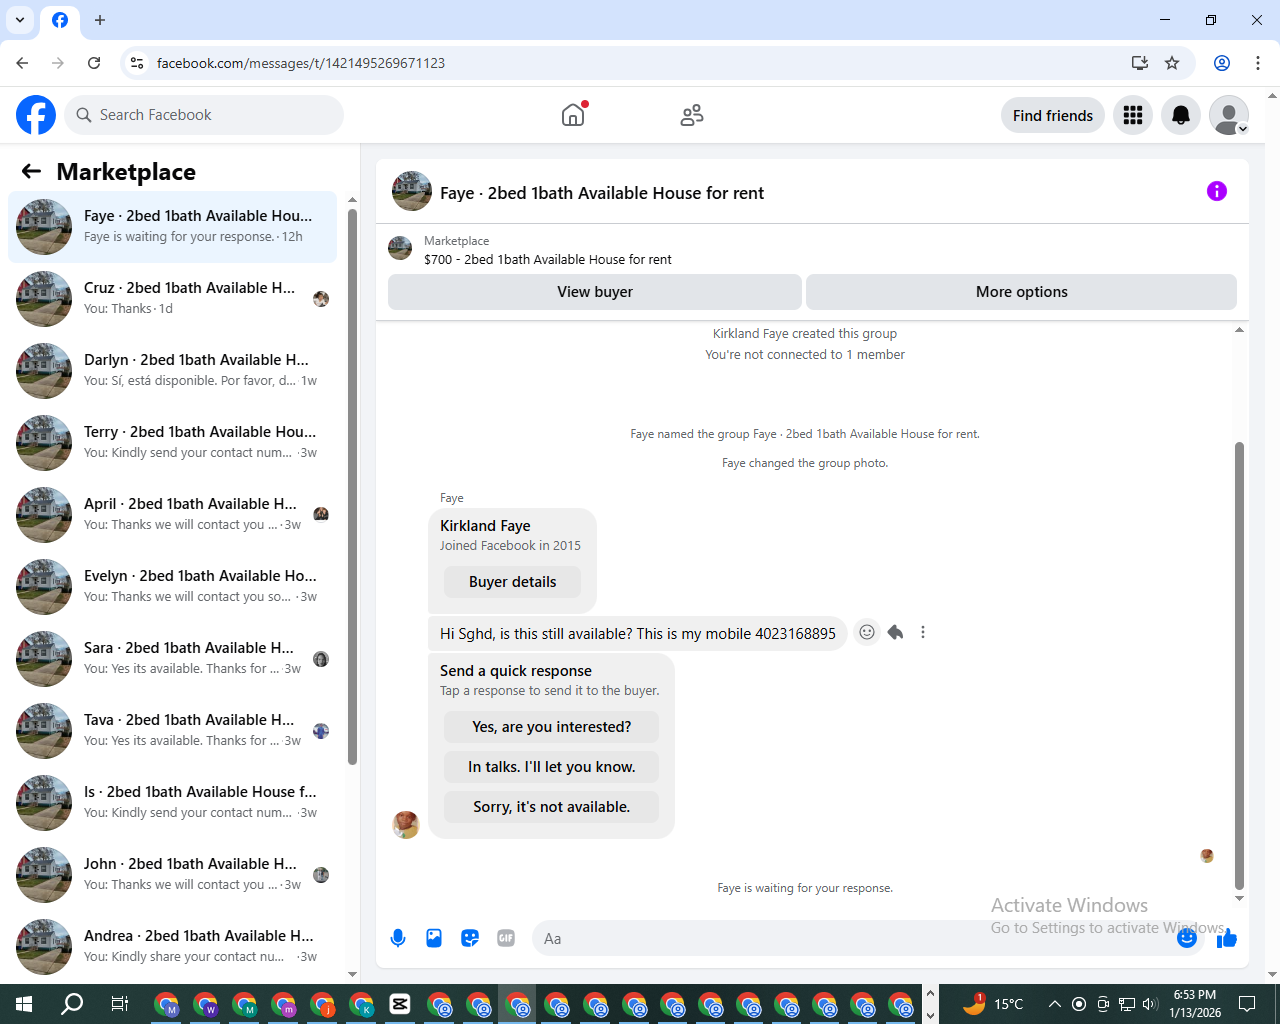1280x1024 pixels.
Task: Reload the page in Chrome
Action: (x=94, y=63)
